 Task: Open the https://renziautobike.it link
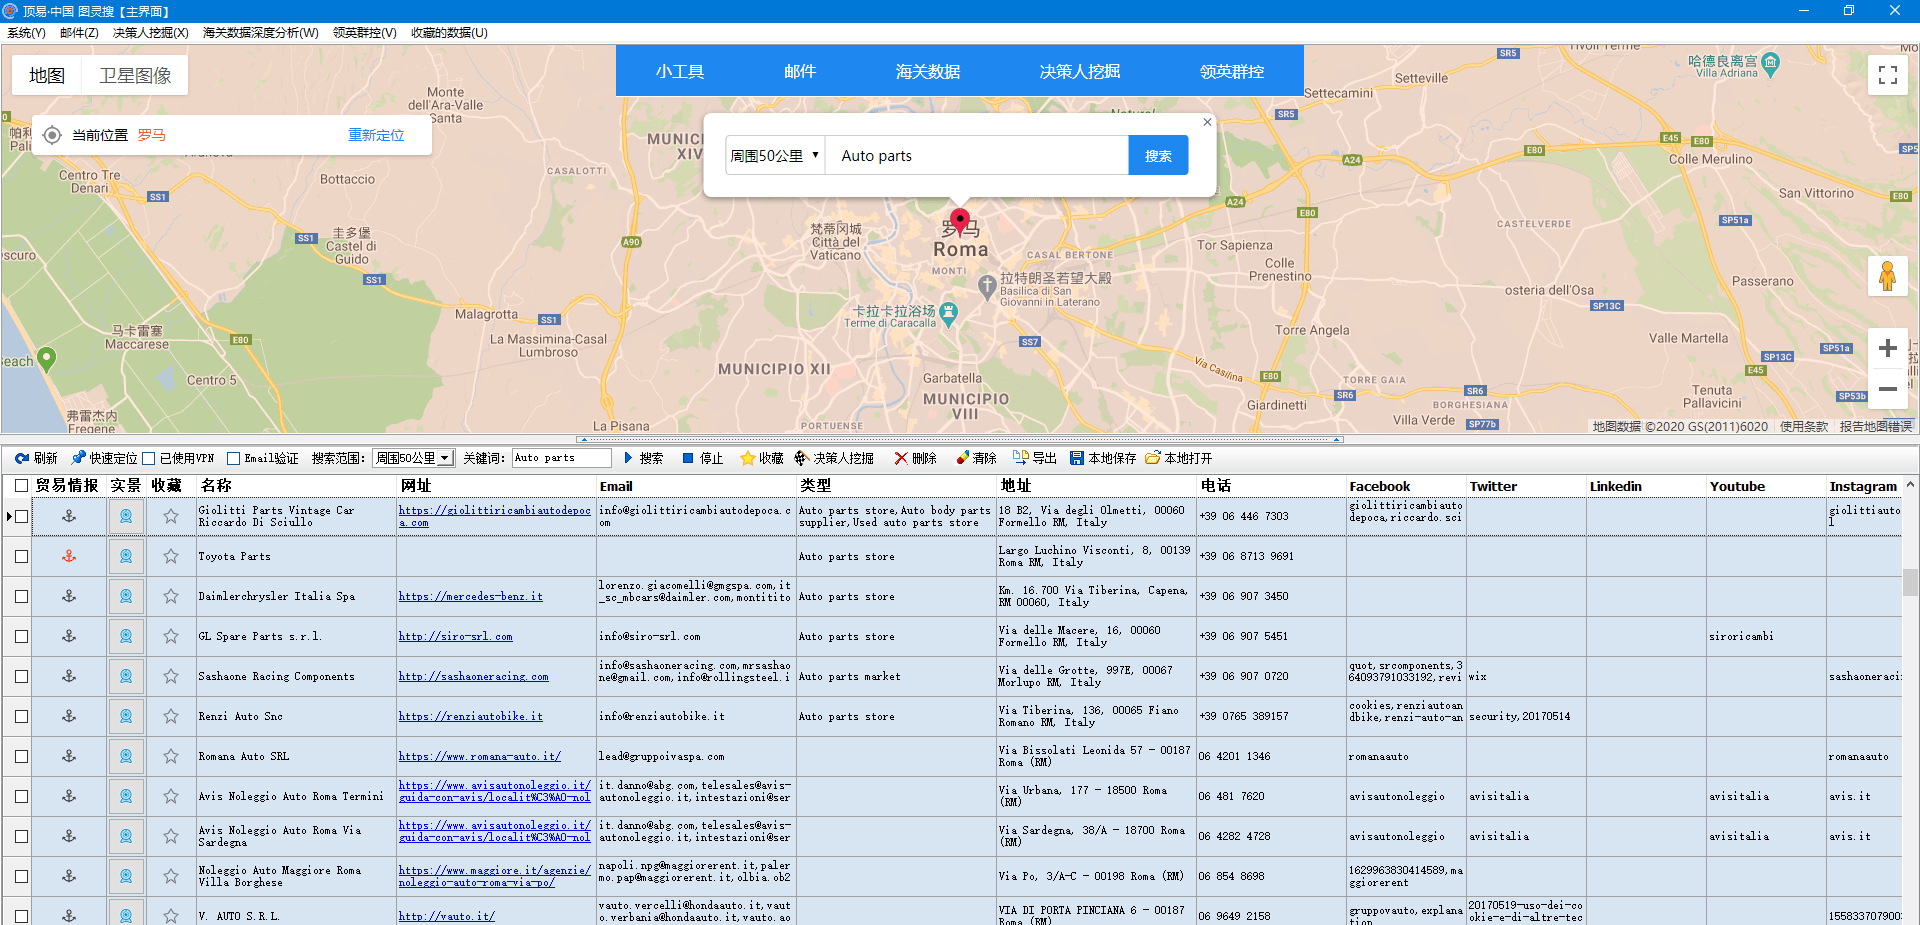471,716
